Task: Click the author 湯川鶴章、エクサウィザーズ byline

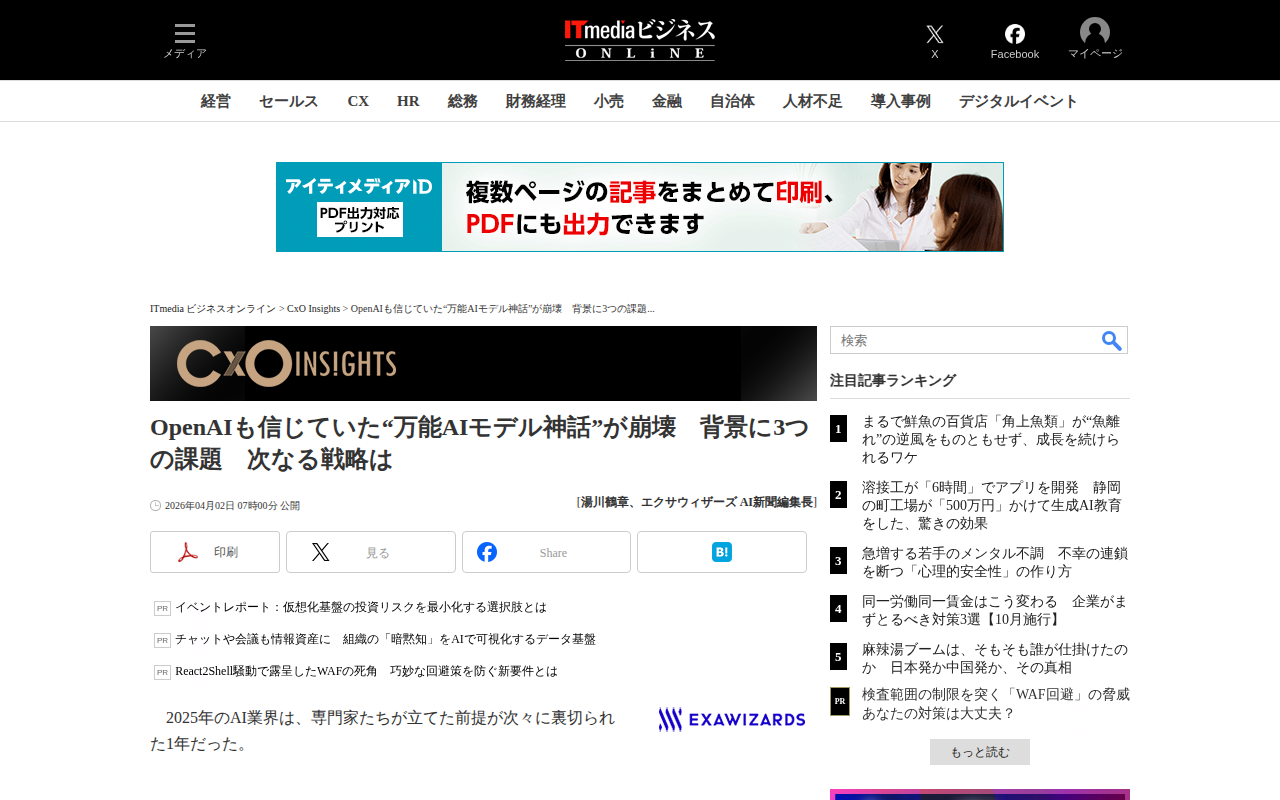Action: coord(697,502)
